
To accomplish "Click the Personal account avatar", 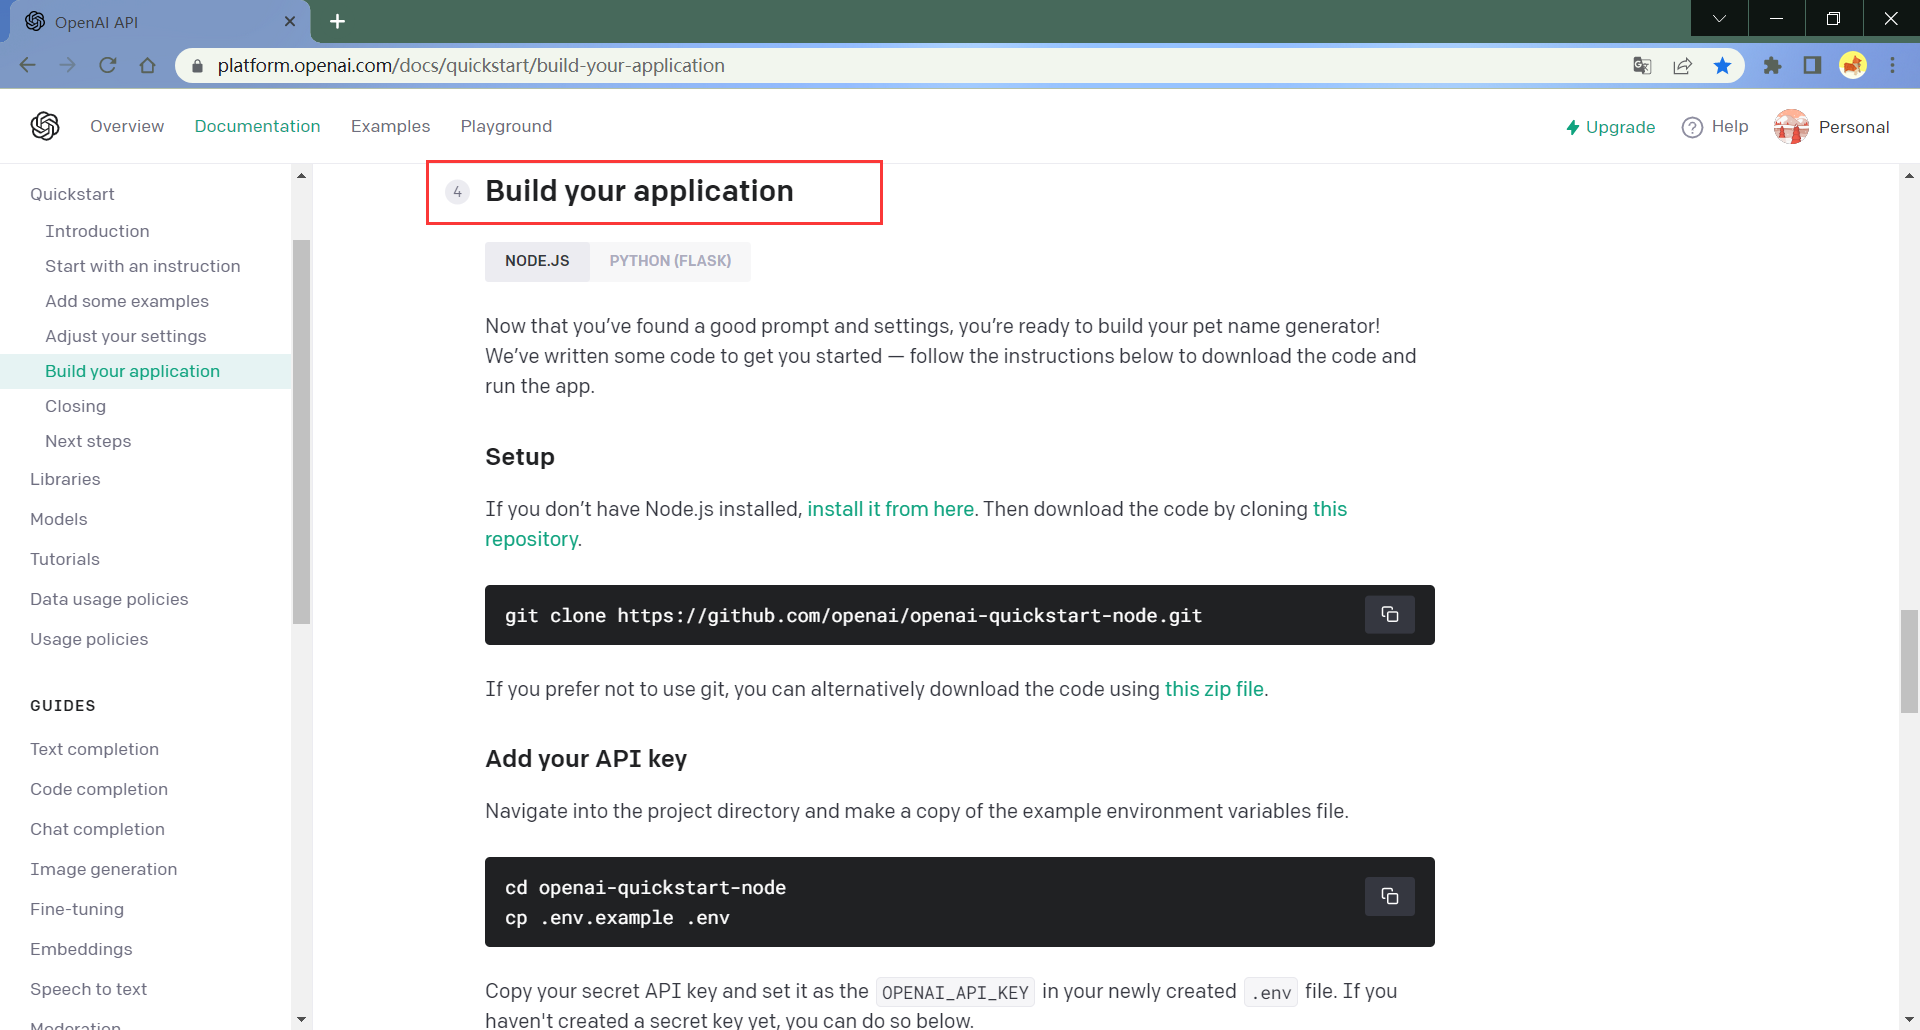I will click(1791, 127).
